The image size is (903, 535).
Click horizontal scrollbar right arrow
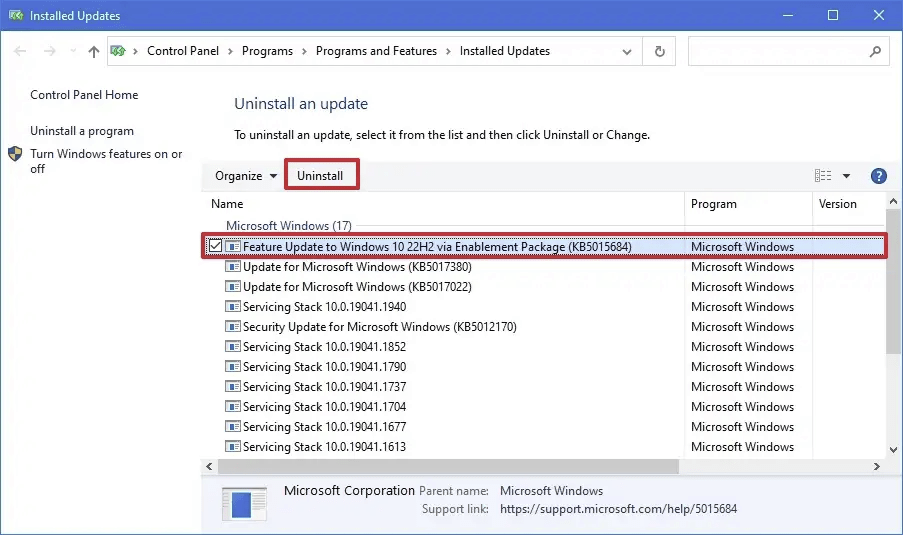(877, 466)
